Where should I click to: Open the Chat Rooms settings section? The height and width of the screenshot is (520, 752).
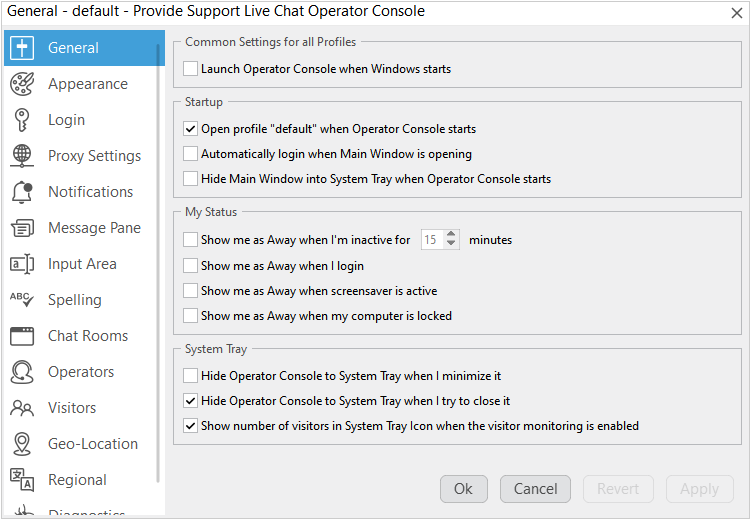[x=87, y=336]
